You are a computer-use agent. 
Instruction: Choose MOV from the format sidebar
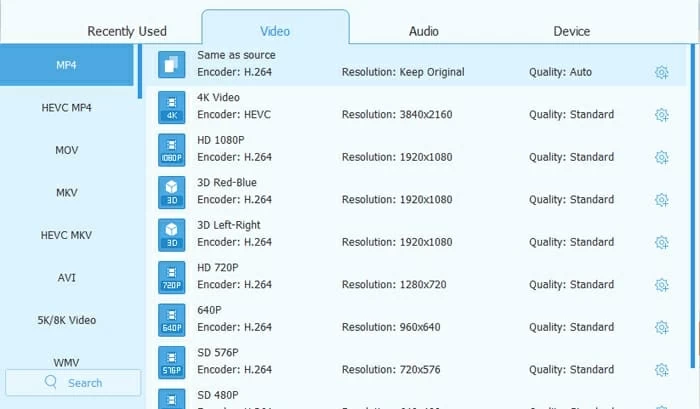pos(67,150)
